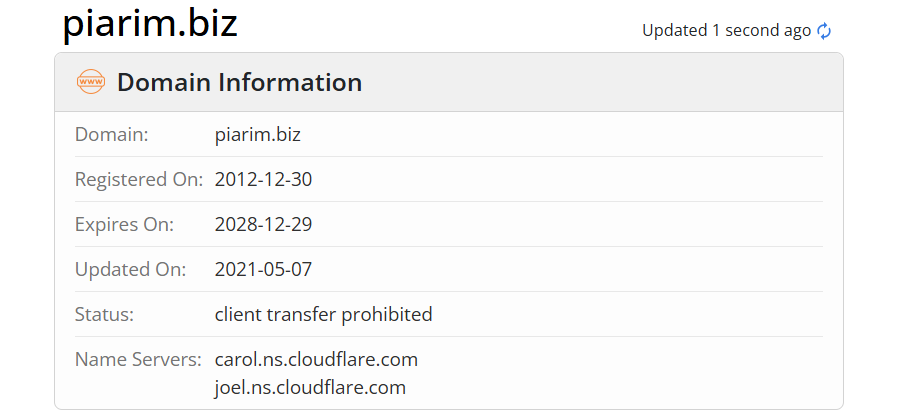909x413 pixels.
Task: Click empty area of the Status row
Action: click(x=630, y=314)
